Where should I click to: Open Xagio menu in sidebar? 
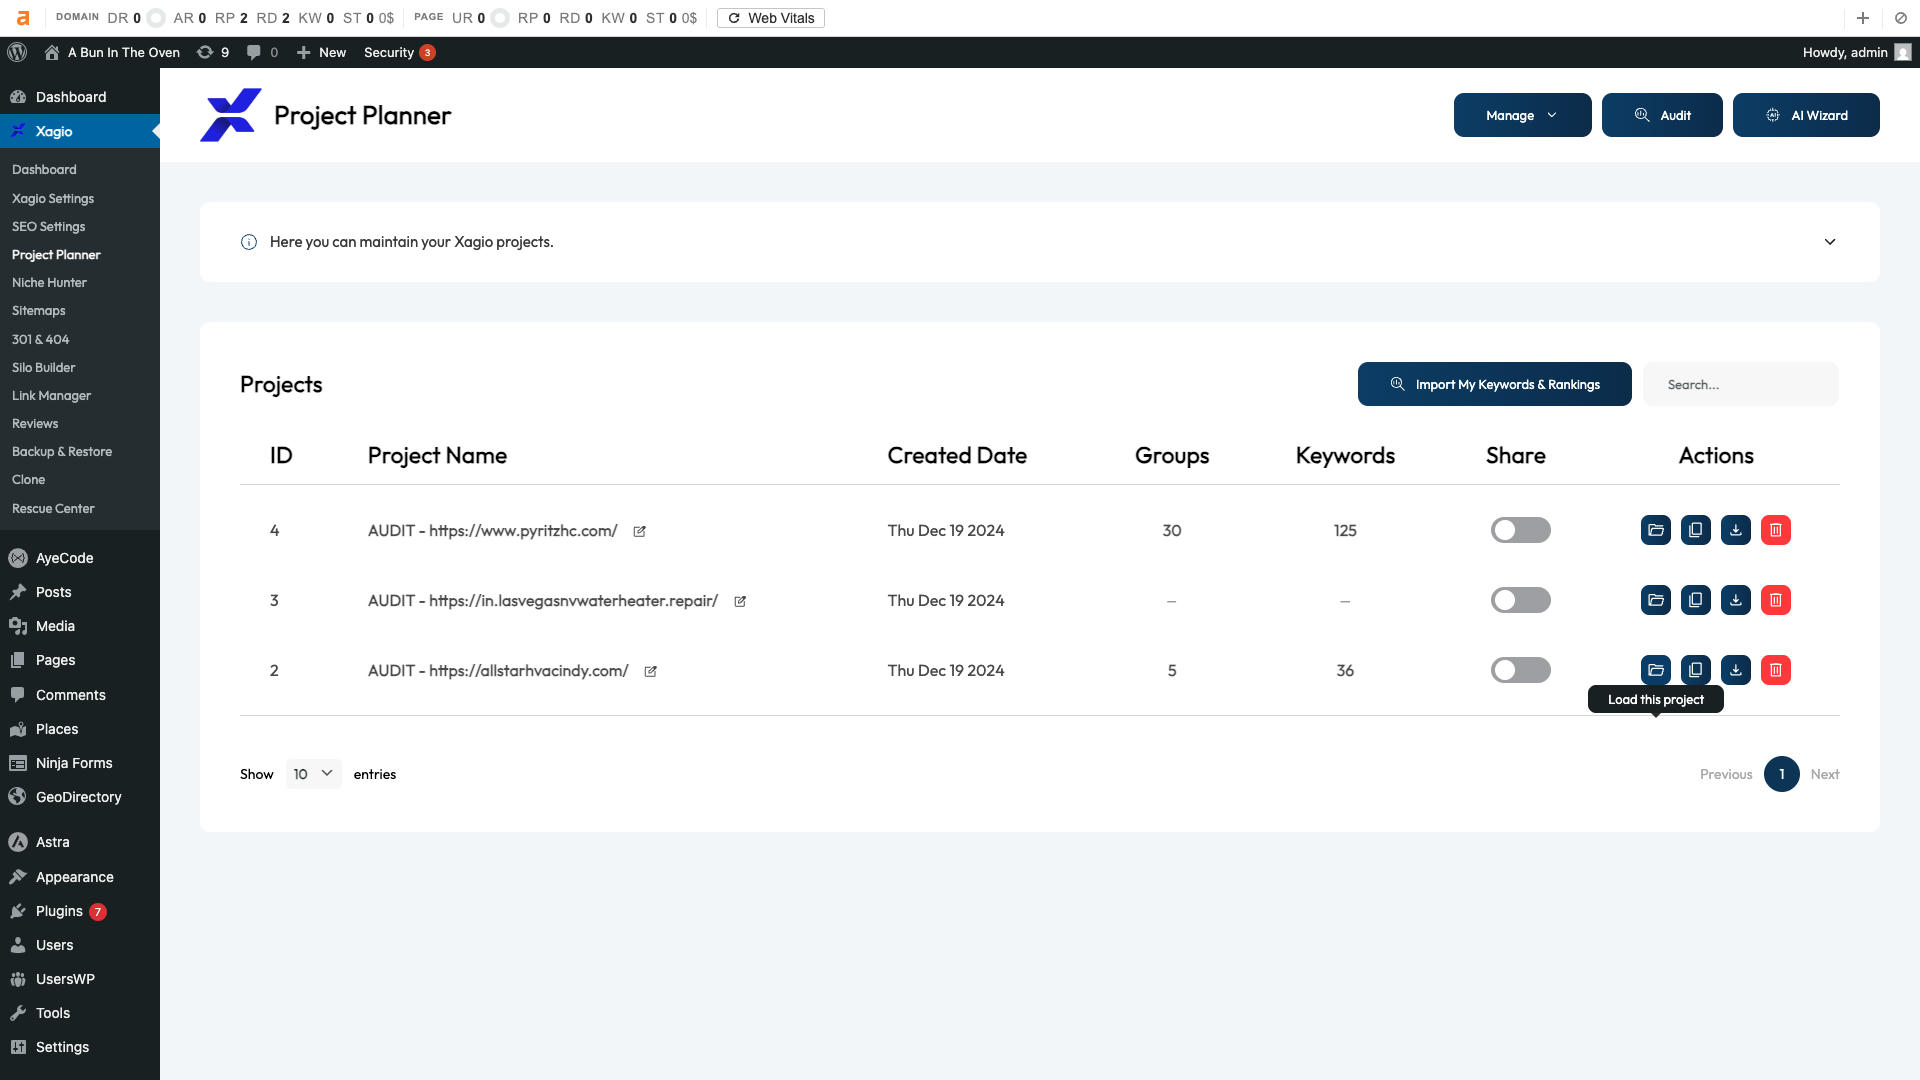pos(80,131)
